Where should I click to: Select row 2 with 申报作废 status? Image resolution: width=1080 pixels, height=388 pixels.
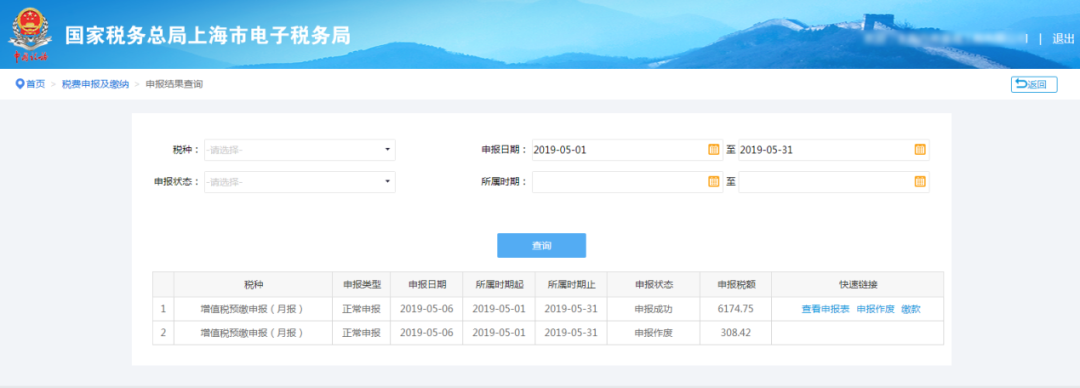coord(548,333)
